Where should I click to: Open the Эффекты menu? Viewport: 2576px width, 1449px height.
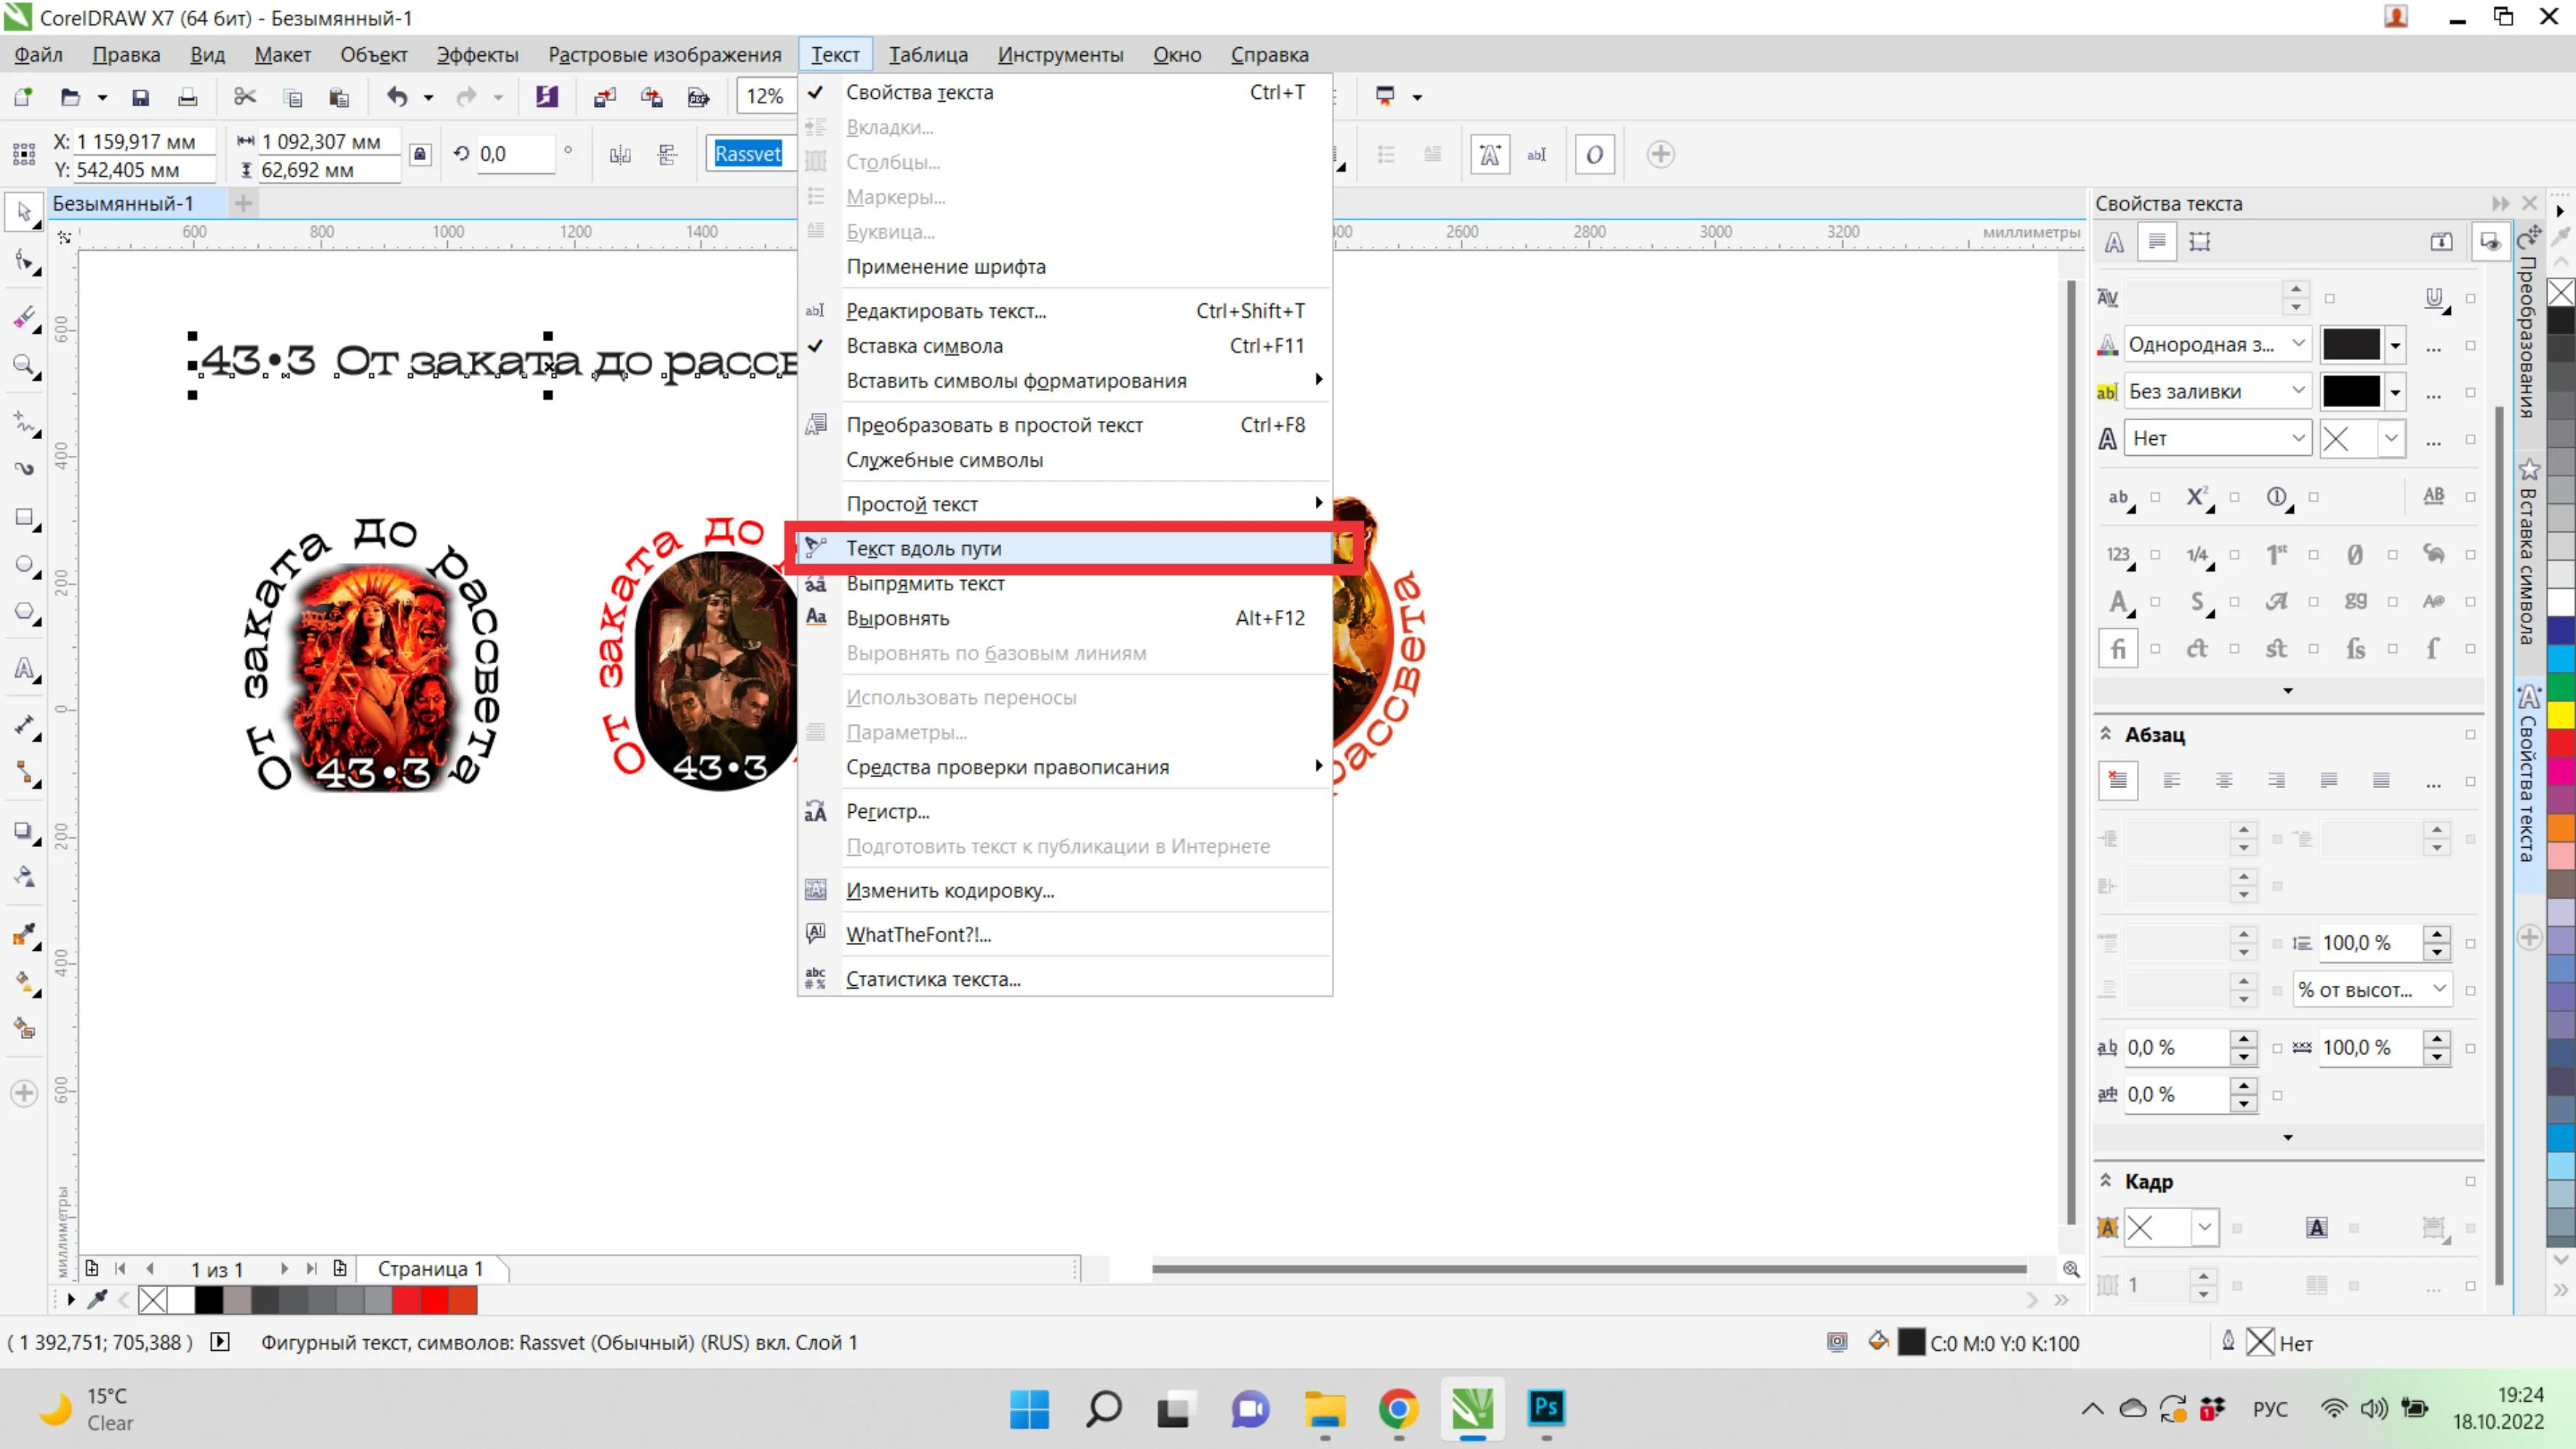[477, 55]
